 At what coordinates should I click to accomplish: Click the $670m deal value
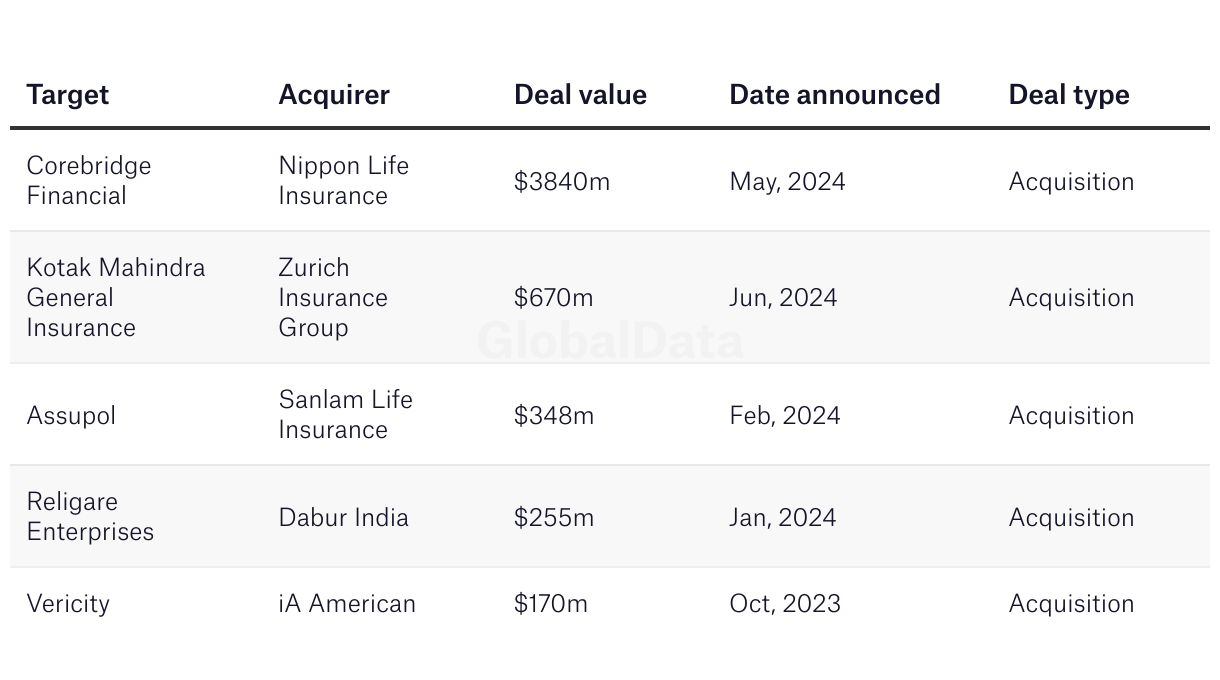[x=553, y=298]
